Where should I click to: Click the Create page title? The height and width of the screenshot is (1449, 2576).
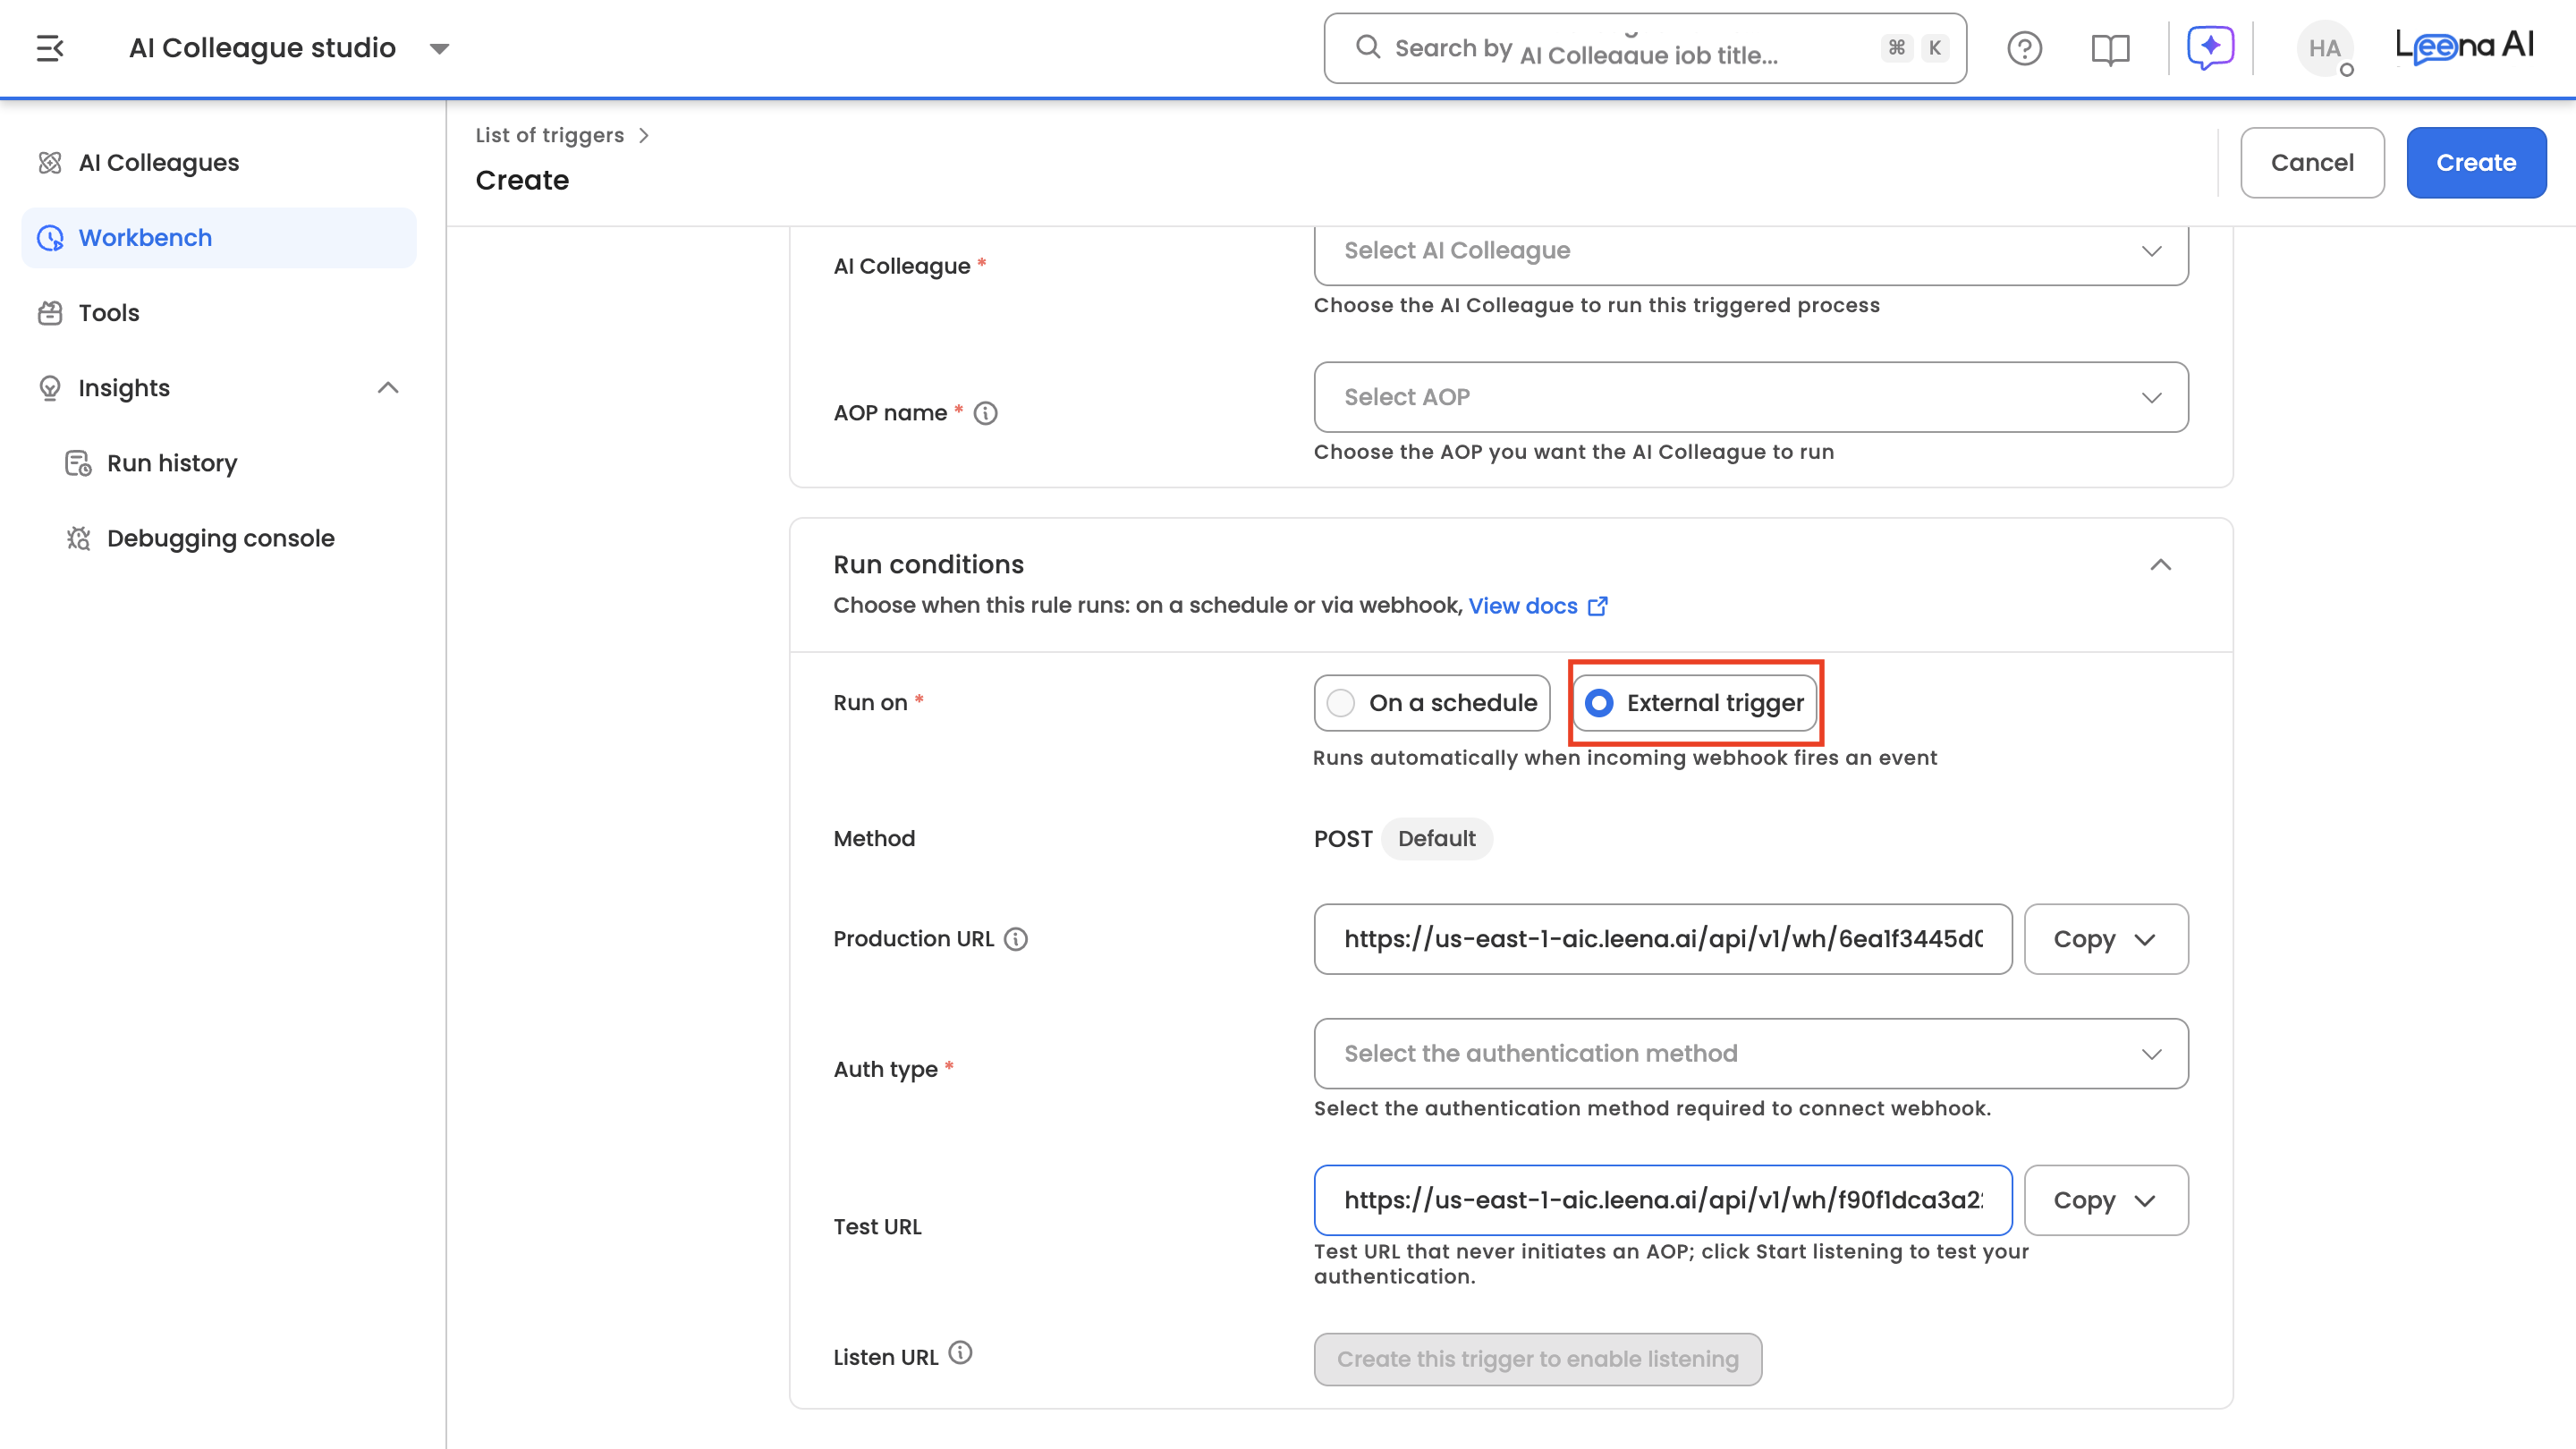522,180
